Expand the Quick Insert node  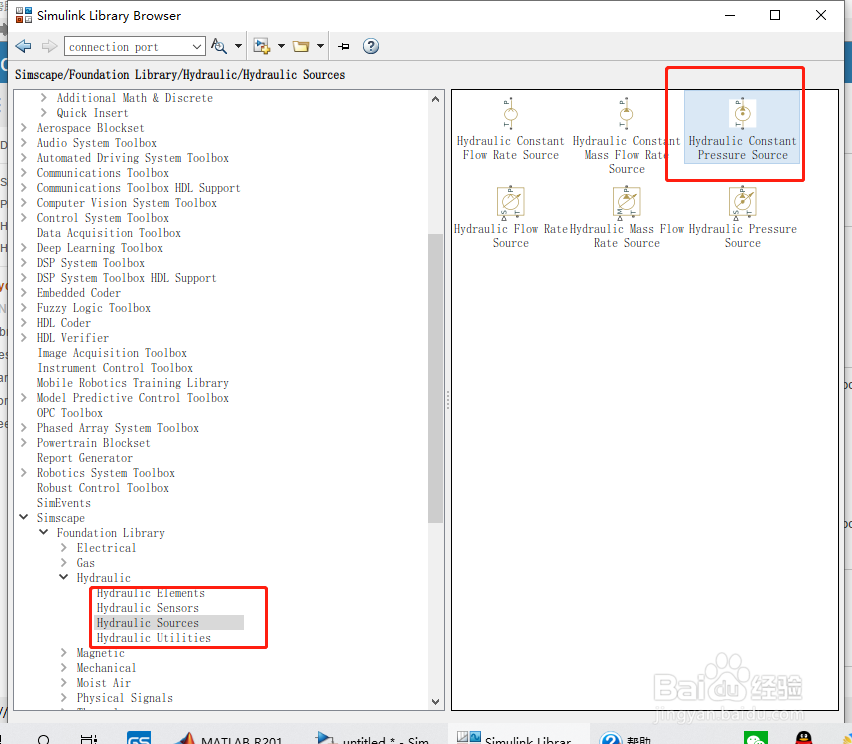coord(43,112)
